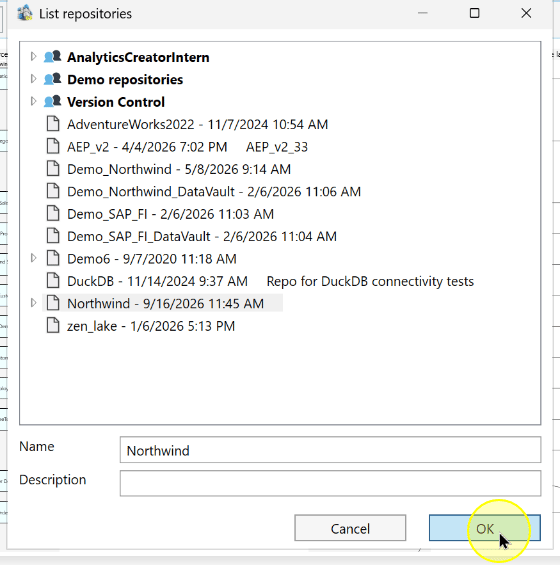Image resolution: width=560 pixels, height=565 pixels.
Task: Click into the Name input field
Action: coord(330,450)
